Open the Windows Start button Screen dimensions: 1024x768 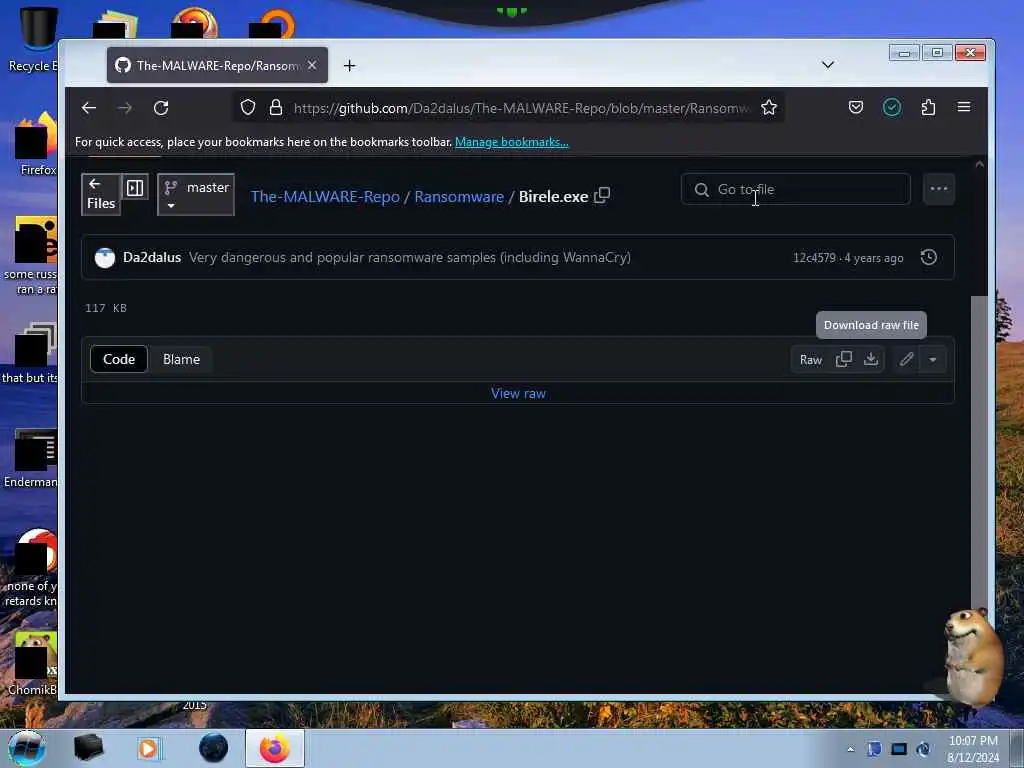coord(27,748)
